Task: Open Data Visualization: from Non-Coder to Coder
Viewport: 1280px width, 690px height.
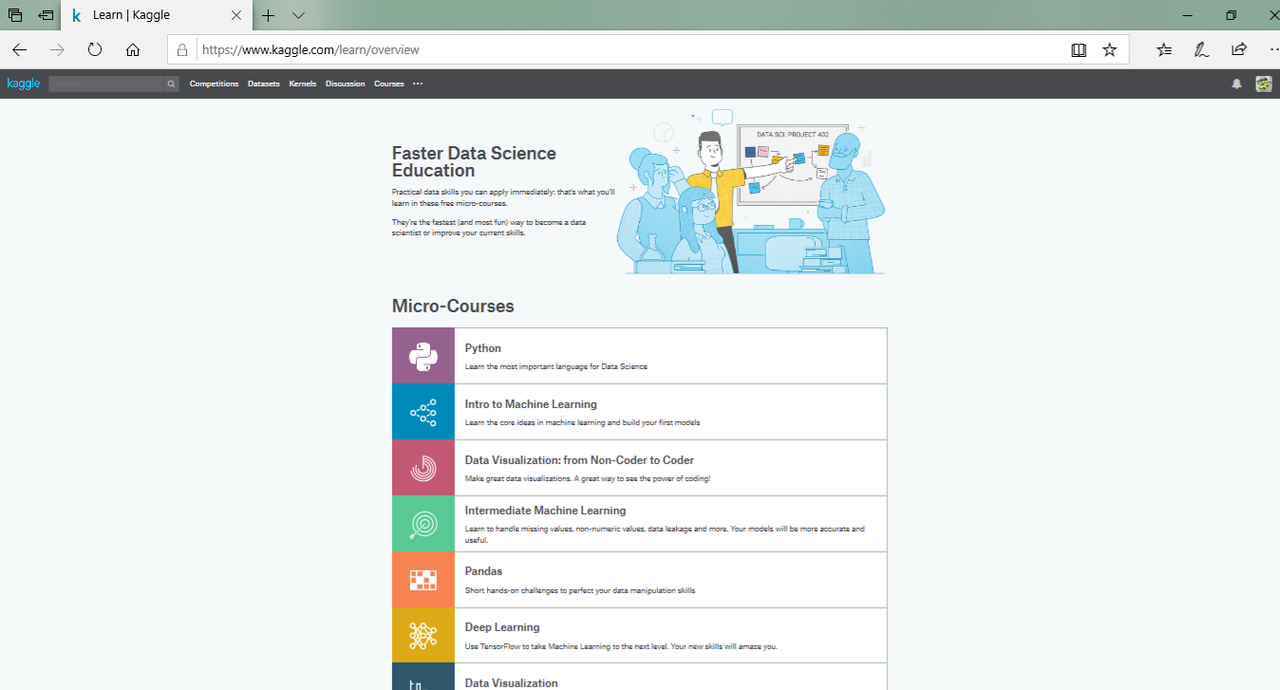Action: pos(579,460)
